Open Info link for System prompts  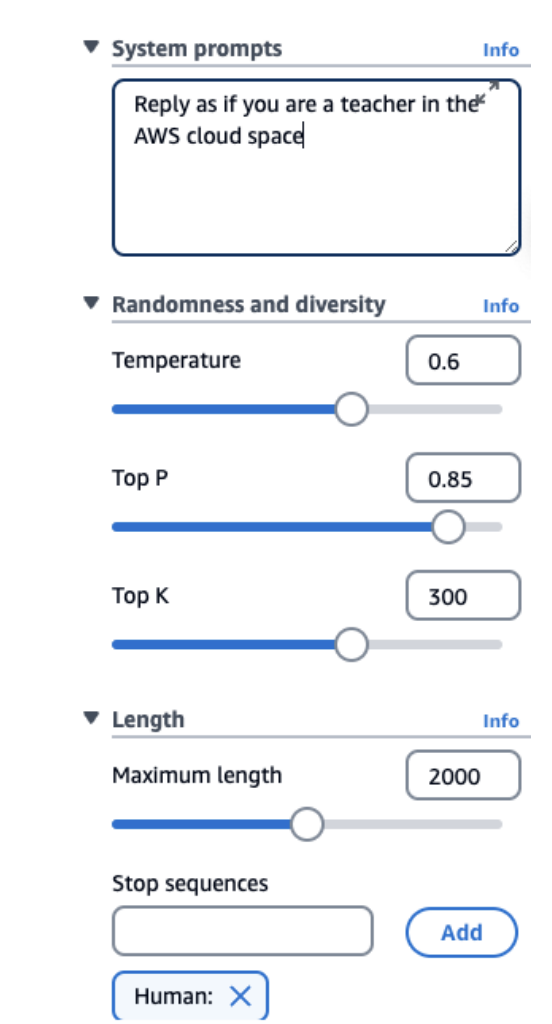coord(500,50)
